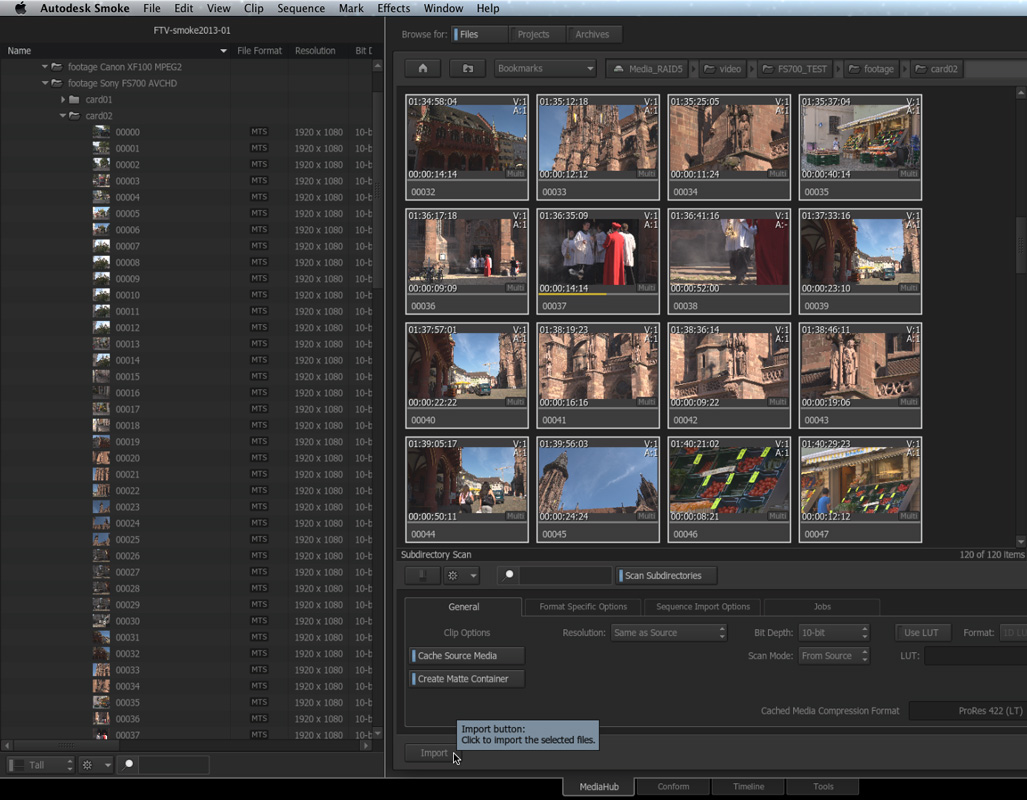This screenshot has width=1027, height=800.
Task: Open the Bookmarks dropdown
Action: [546, 69]
